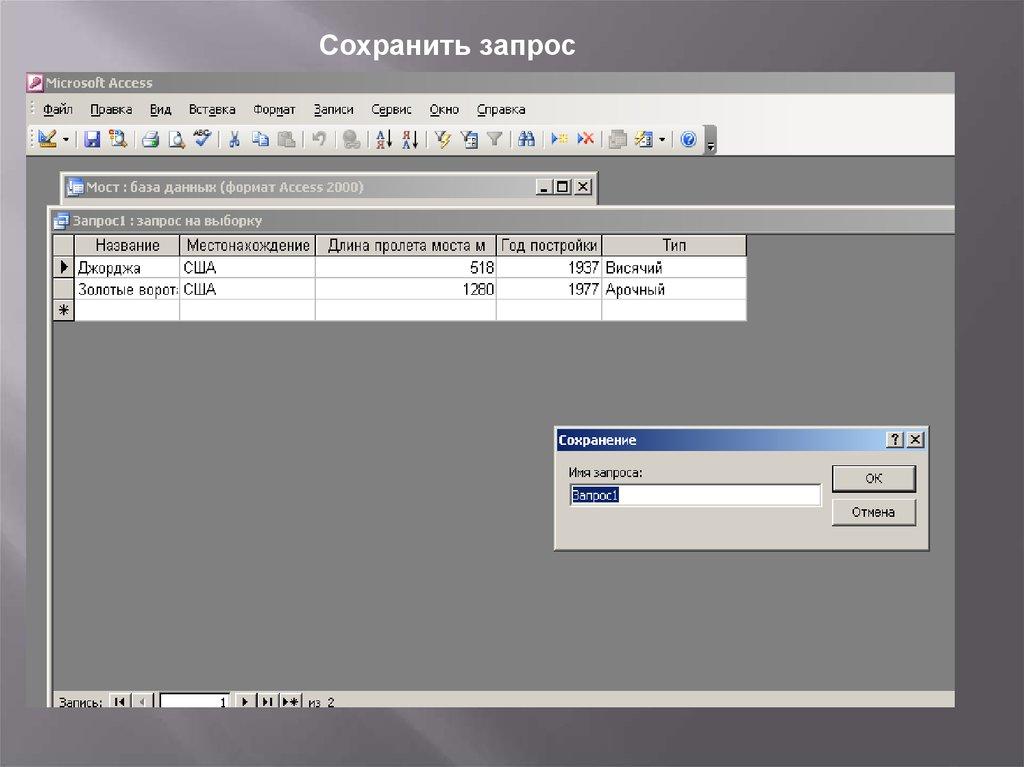Click the Print icon in toolbar
The width and height of the screenshot is (1024, 767).
pos(150,140)
